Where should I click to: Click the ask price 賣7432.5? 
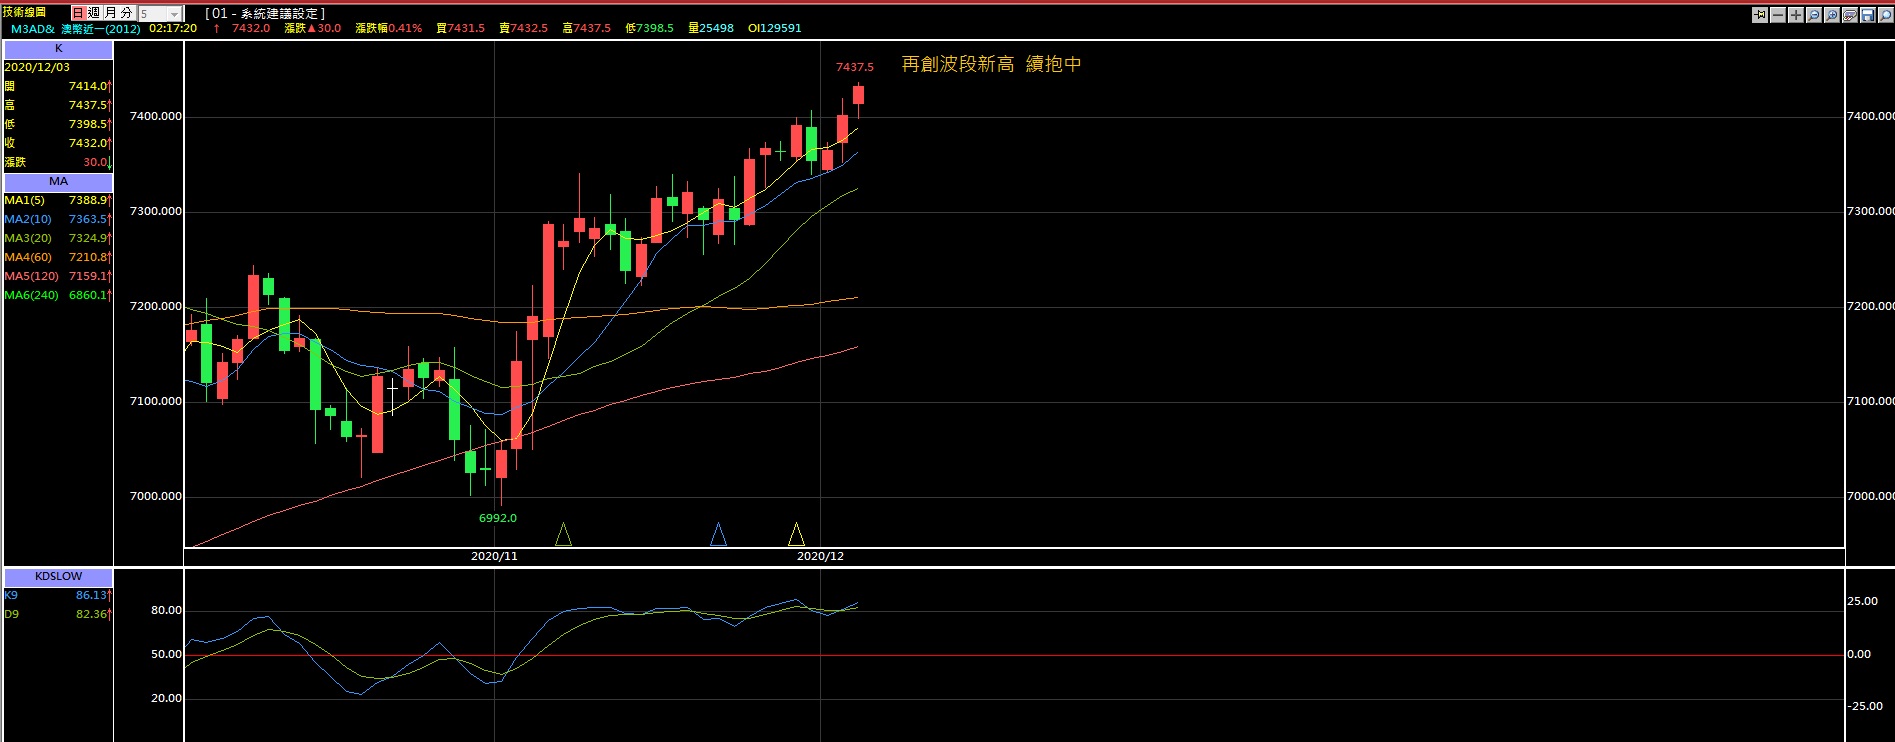(x=523, y=28)
